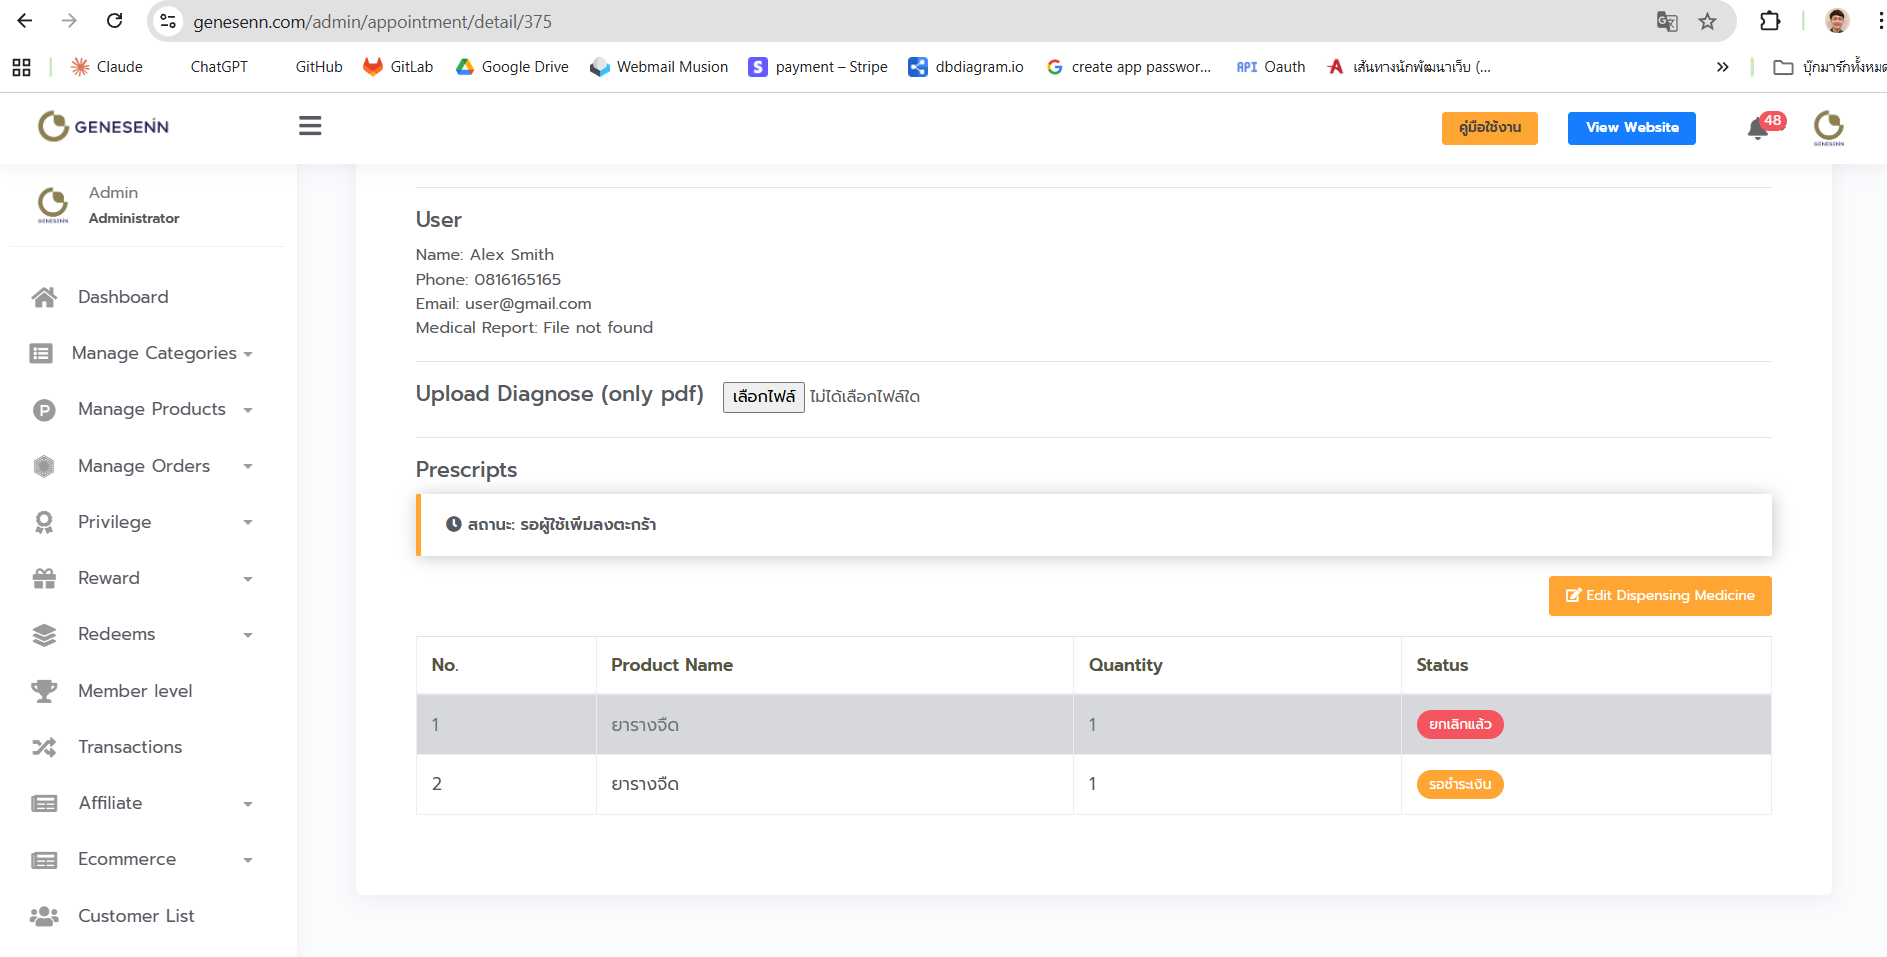Viewport: 1887px width, 957px height.
Task: Open the GitLab bookmark
Action: 398,67
